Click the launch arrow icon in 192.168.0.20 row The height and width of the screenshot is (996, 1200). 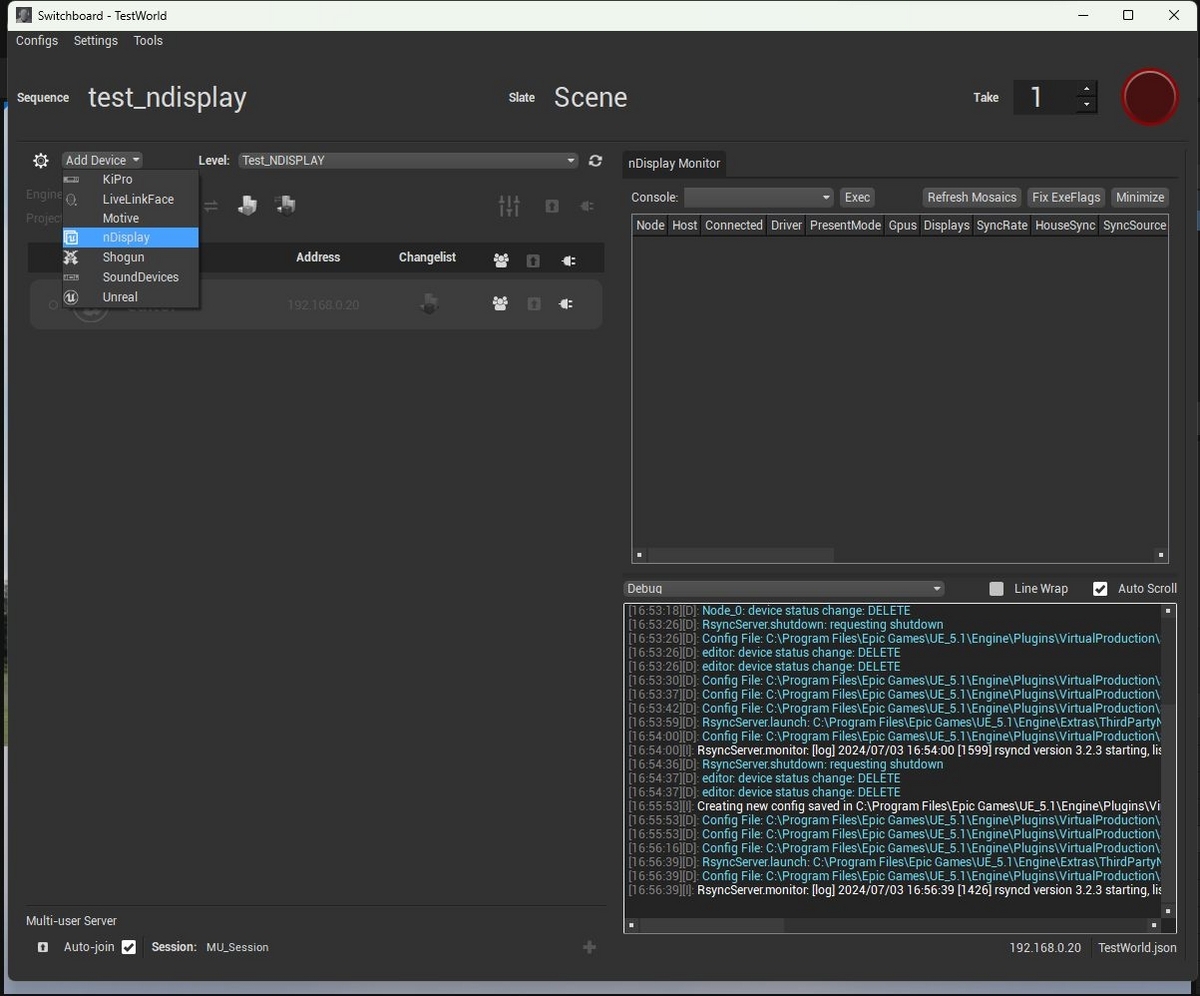[534, 304]
